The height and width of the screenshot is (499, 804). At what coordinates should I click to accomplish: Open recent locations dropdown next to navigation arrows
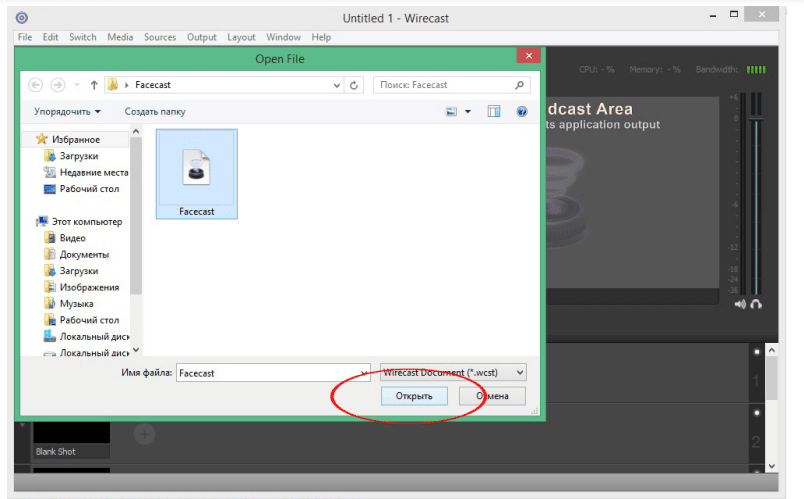[x=76, y=85]
